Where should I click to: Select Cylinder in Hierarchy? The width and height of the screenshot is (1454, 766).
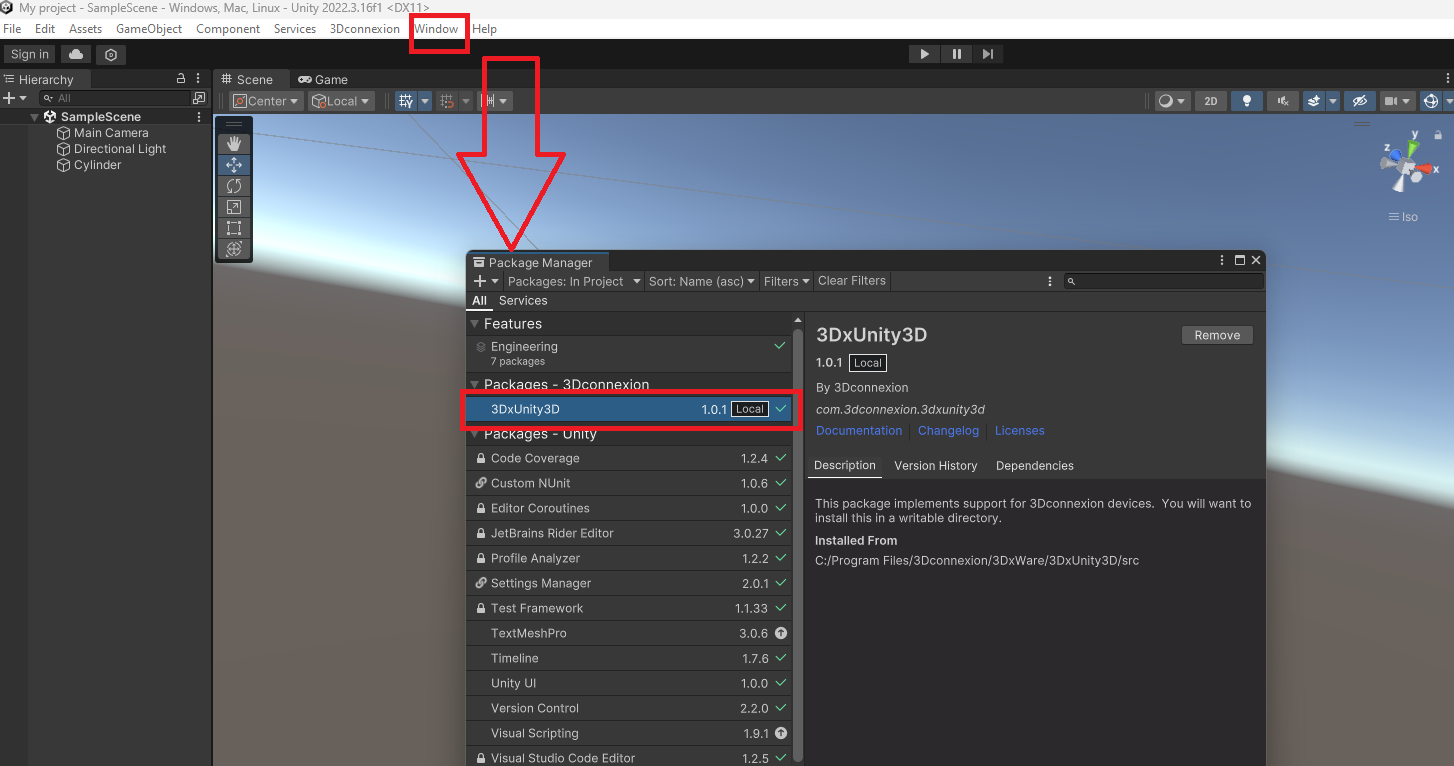pos(97,165)
